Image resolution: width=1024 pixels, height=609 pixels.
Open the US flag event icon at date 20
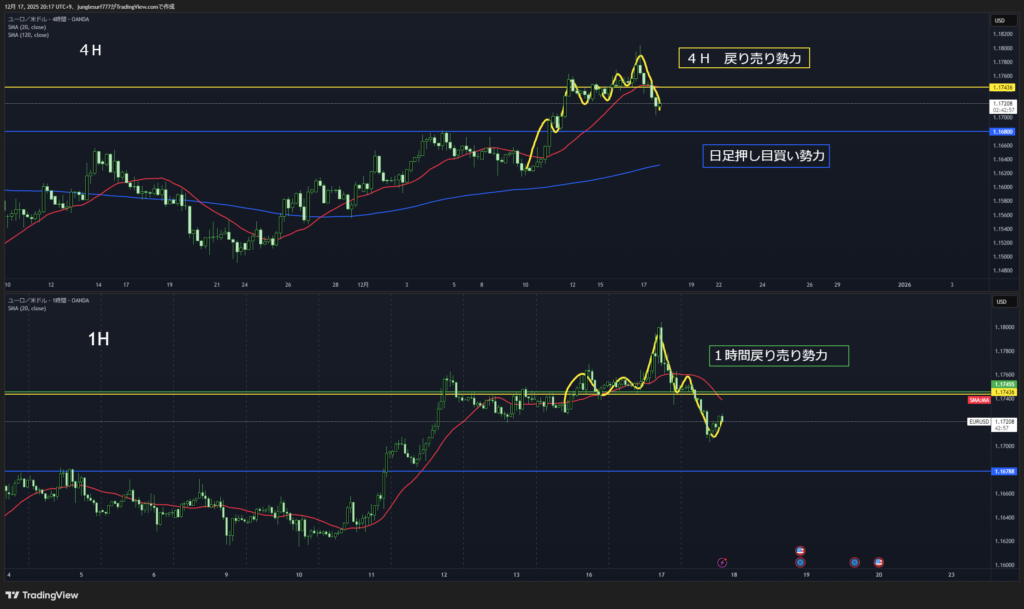click(x=879, y=563)
